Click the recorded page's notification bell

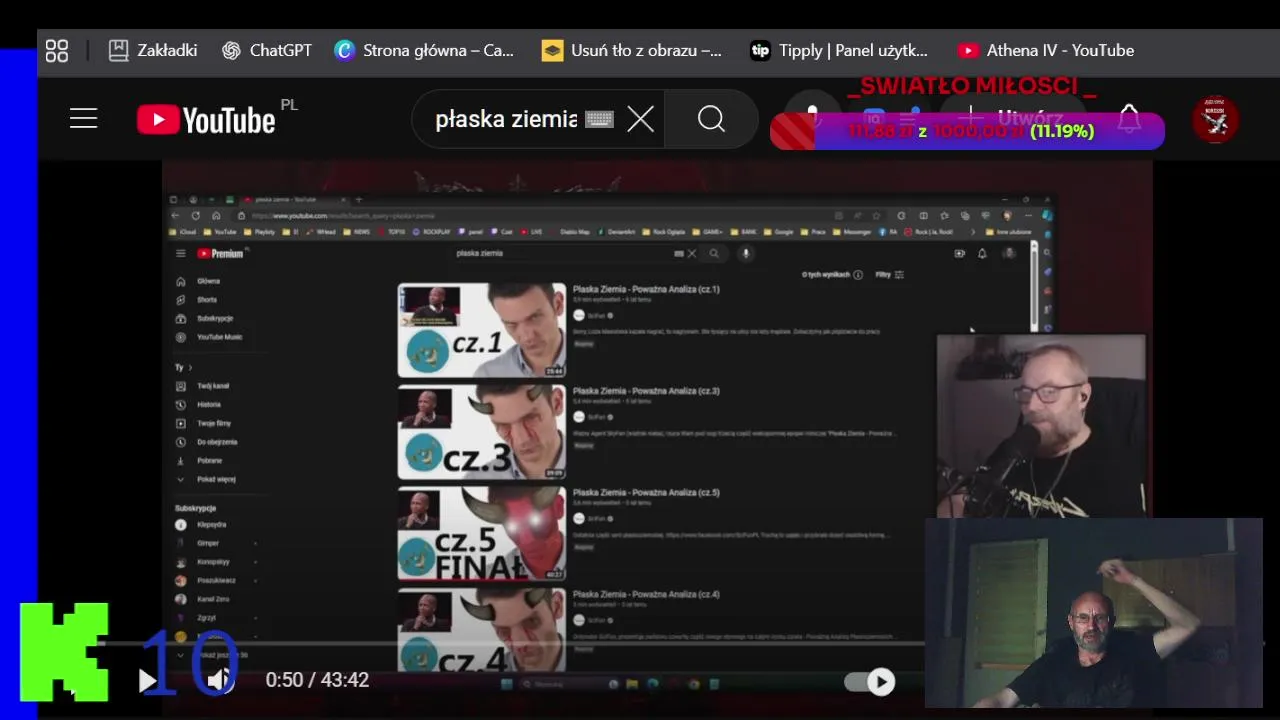pyautogui.click(x=982, y=254)
